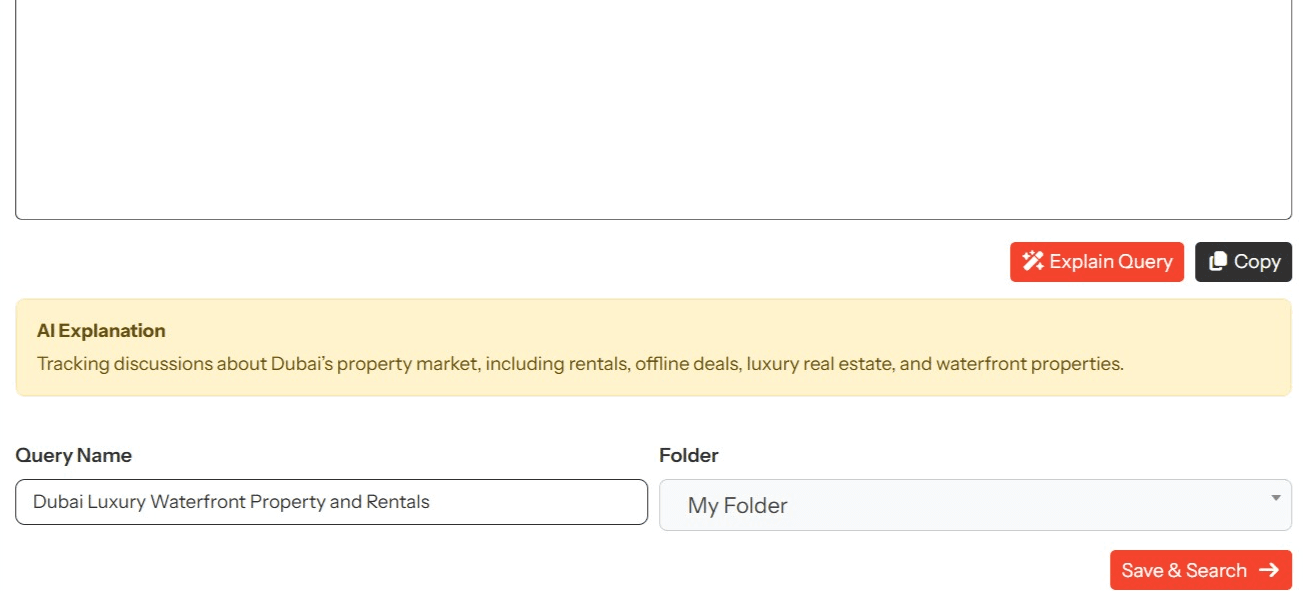This screenshot has width=1303, height=594.
Task: Click the word "Rentals" in Query Name field
Action: pyautogui.click(x=398, y=502)
